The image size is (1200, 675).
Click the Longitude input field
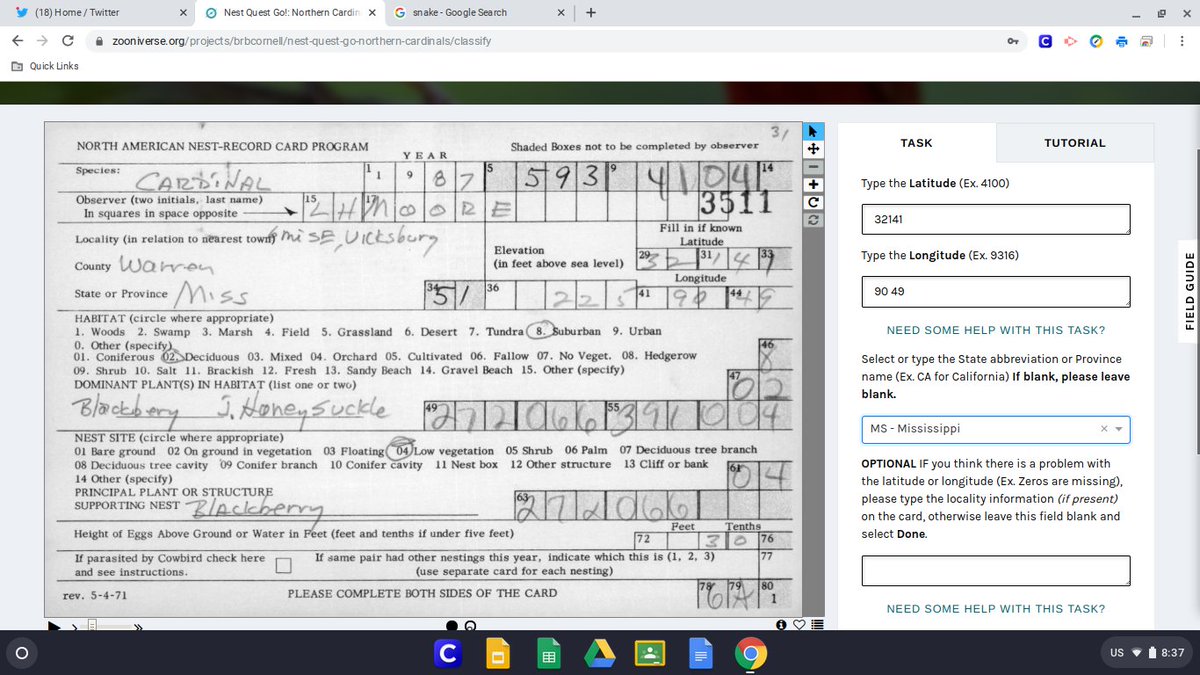pos(996,291)
